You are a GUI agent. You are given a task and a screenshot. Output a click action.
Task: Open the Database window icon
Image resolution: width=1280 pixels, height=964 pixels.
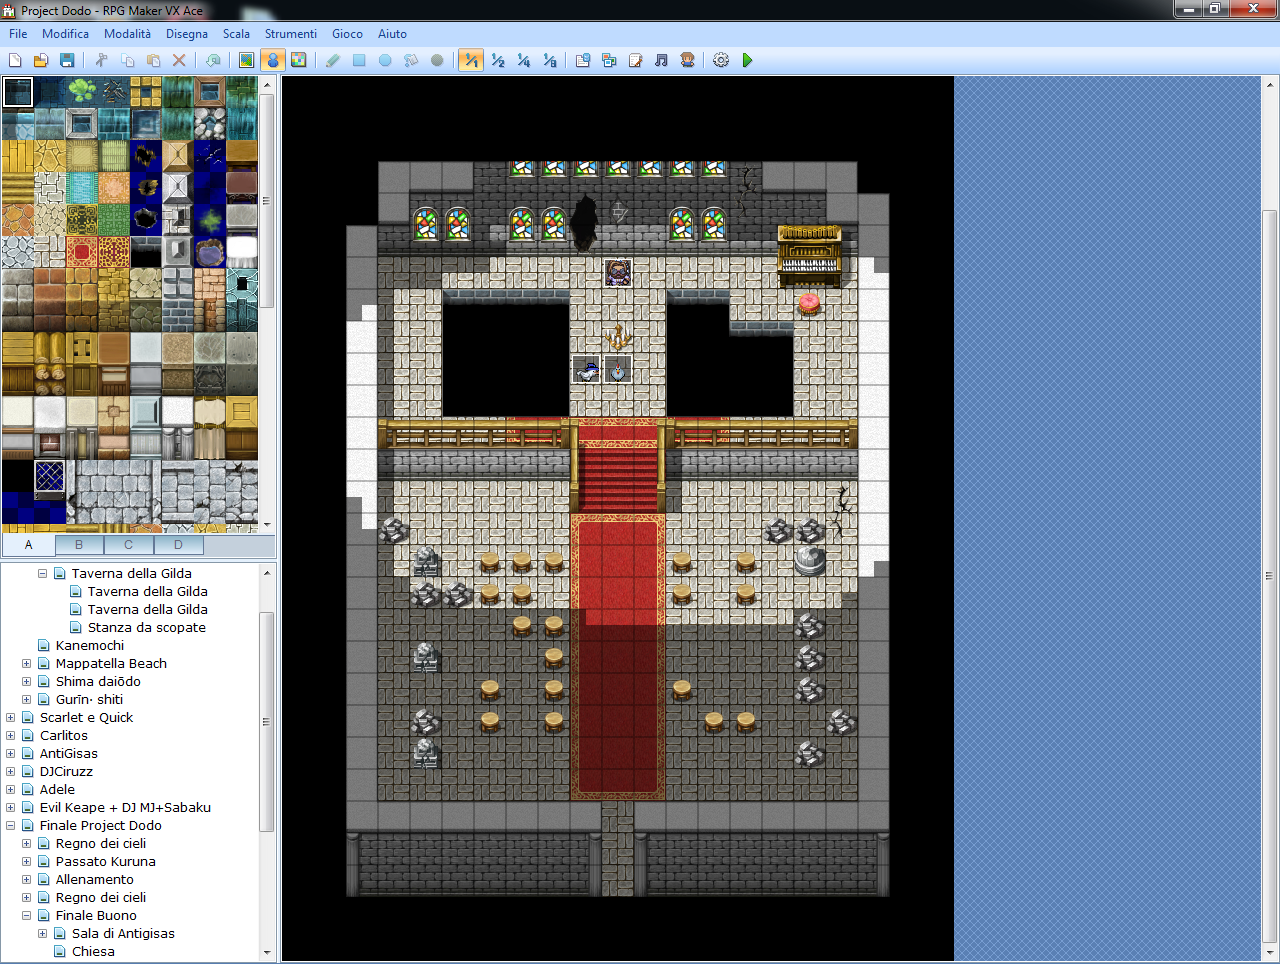(583, 60)
